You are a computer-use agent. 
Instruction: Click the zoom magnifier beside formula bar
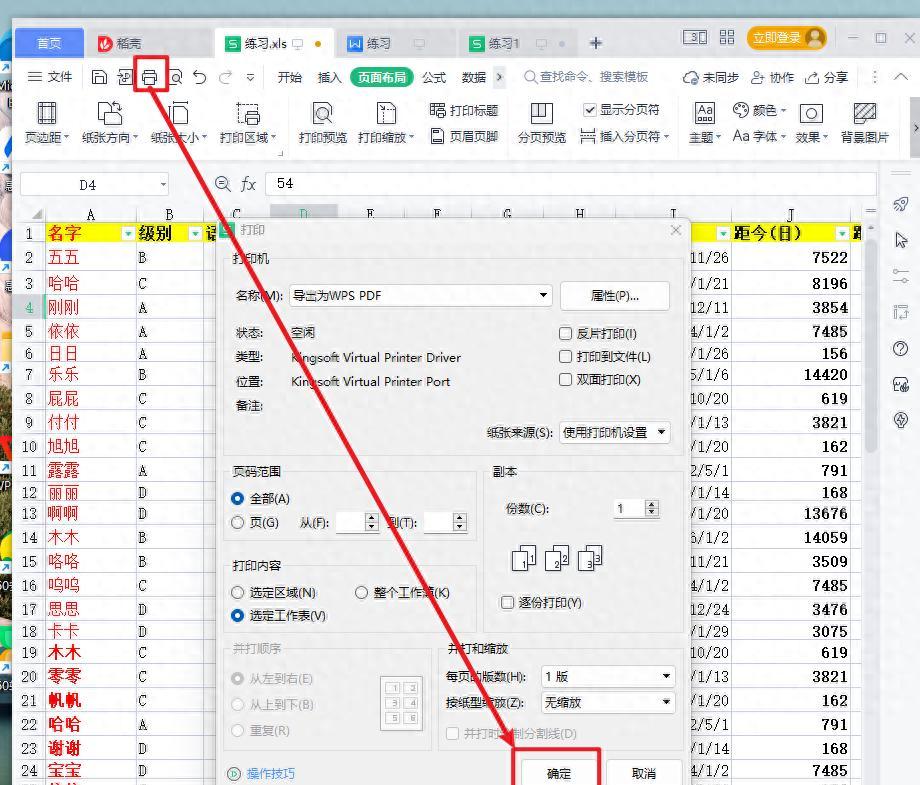tap(222, 184)
